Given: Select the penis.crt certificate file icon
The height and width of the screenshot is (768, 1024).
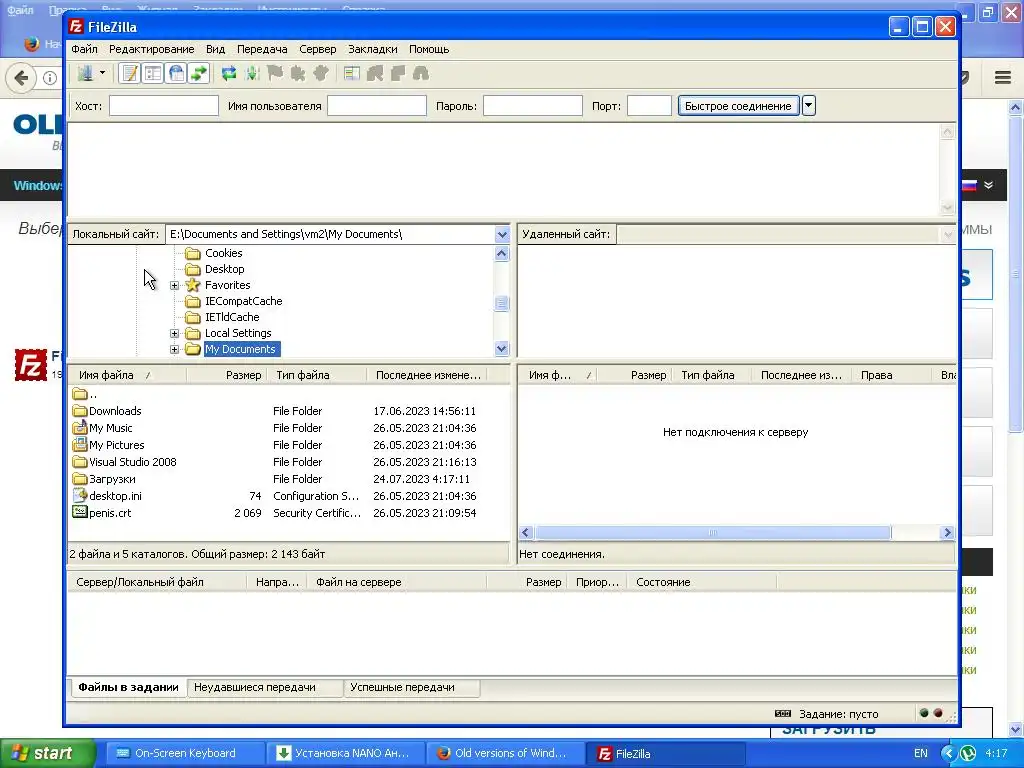Looking at the screenshot, I should point(80,512).
